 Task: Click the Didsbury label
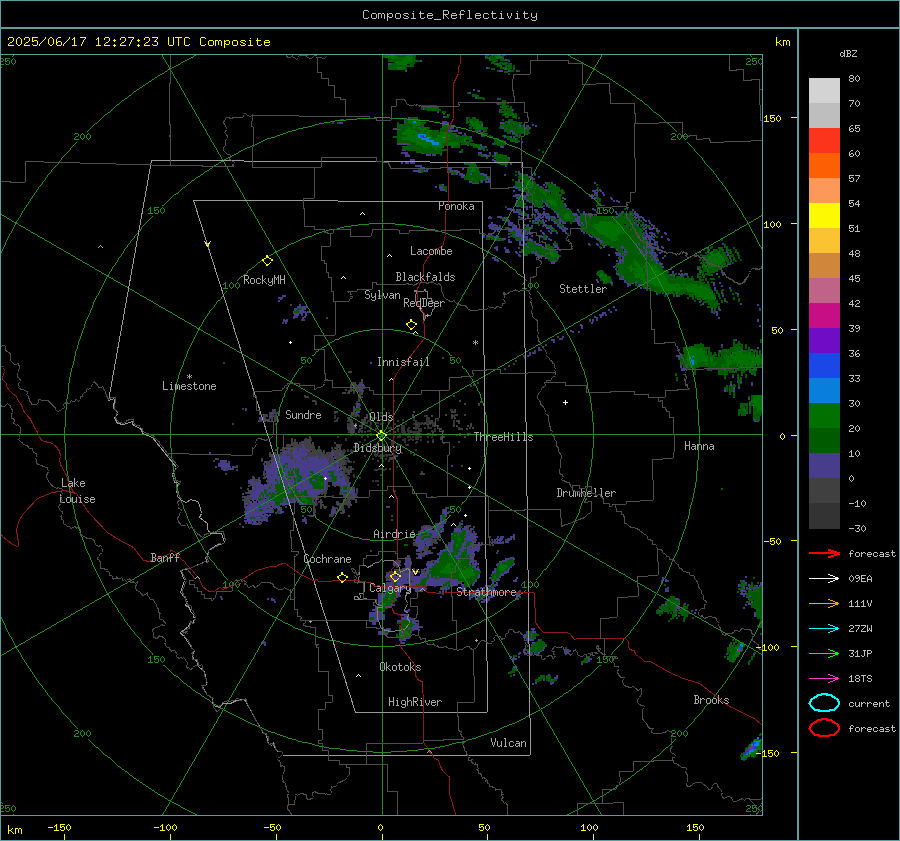coord(377,448)
